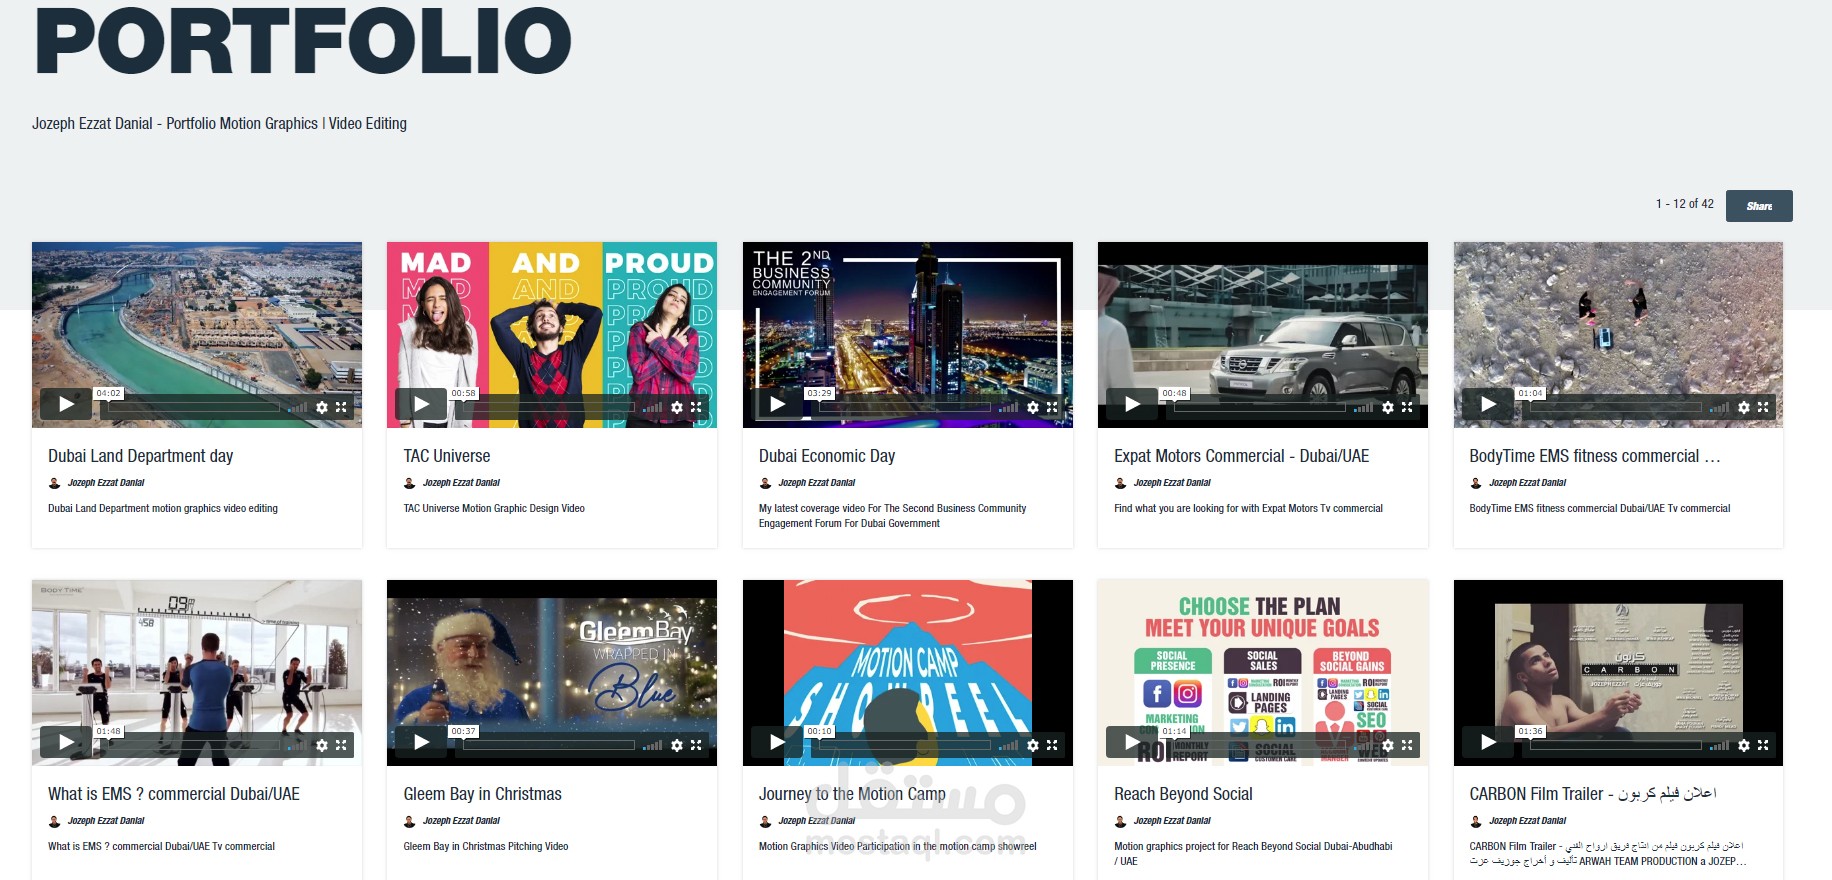Image resolution: width=1832 pixels, height=880 pixels.
Task: Open settings gear on What is EMS player
Action: pyautogui.click(x=322, y=745)
